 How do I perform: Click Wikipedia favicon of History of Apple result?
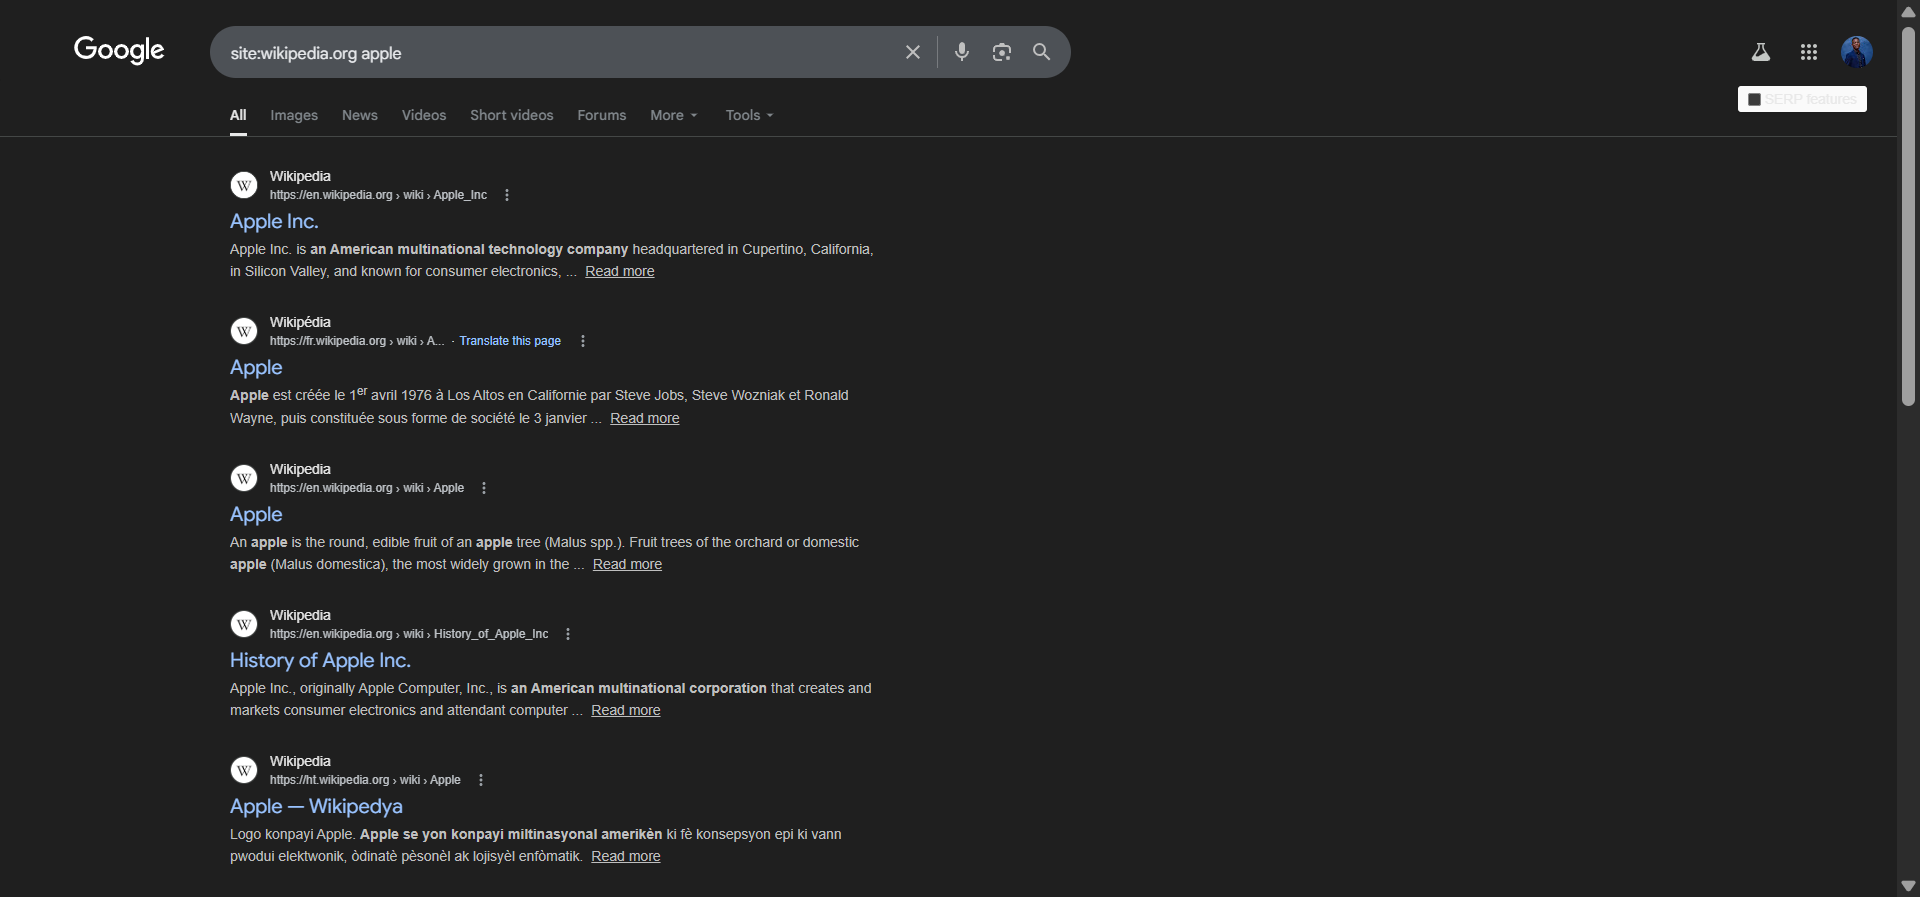click(244, 624)
